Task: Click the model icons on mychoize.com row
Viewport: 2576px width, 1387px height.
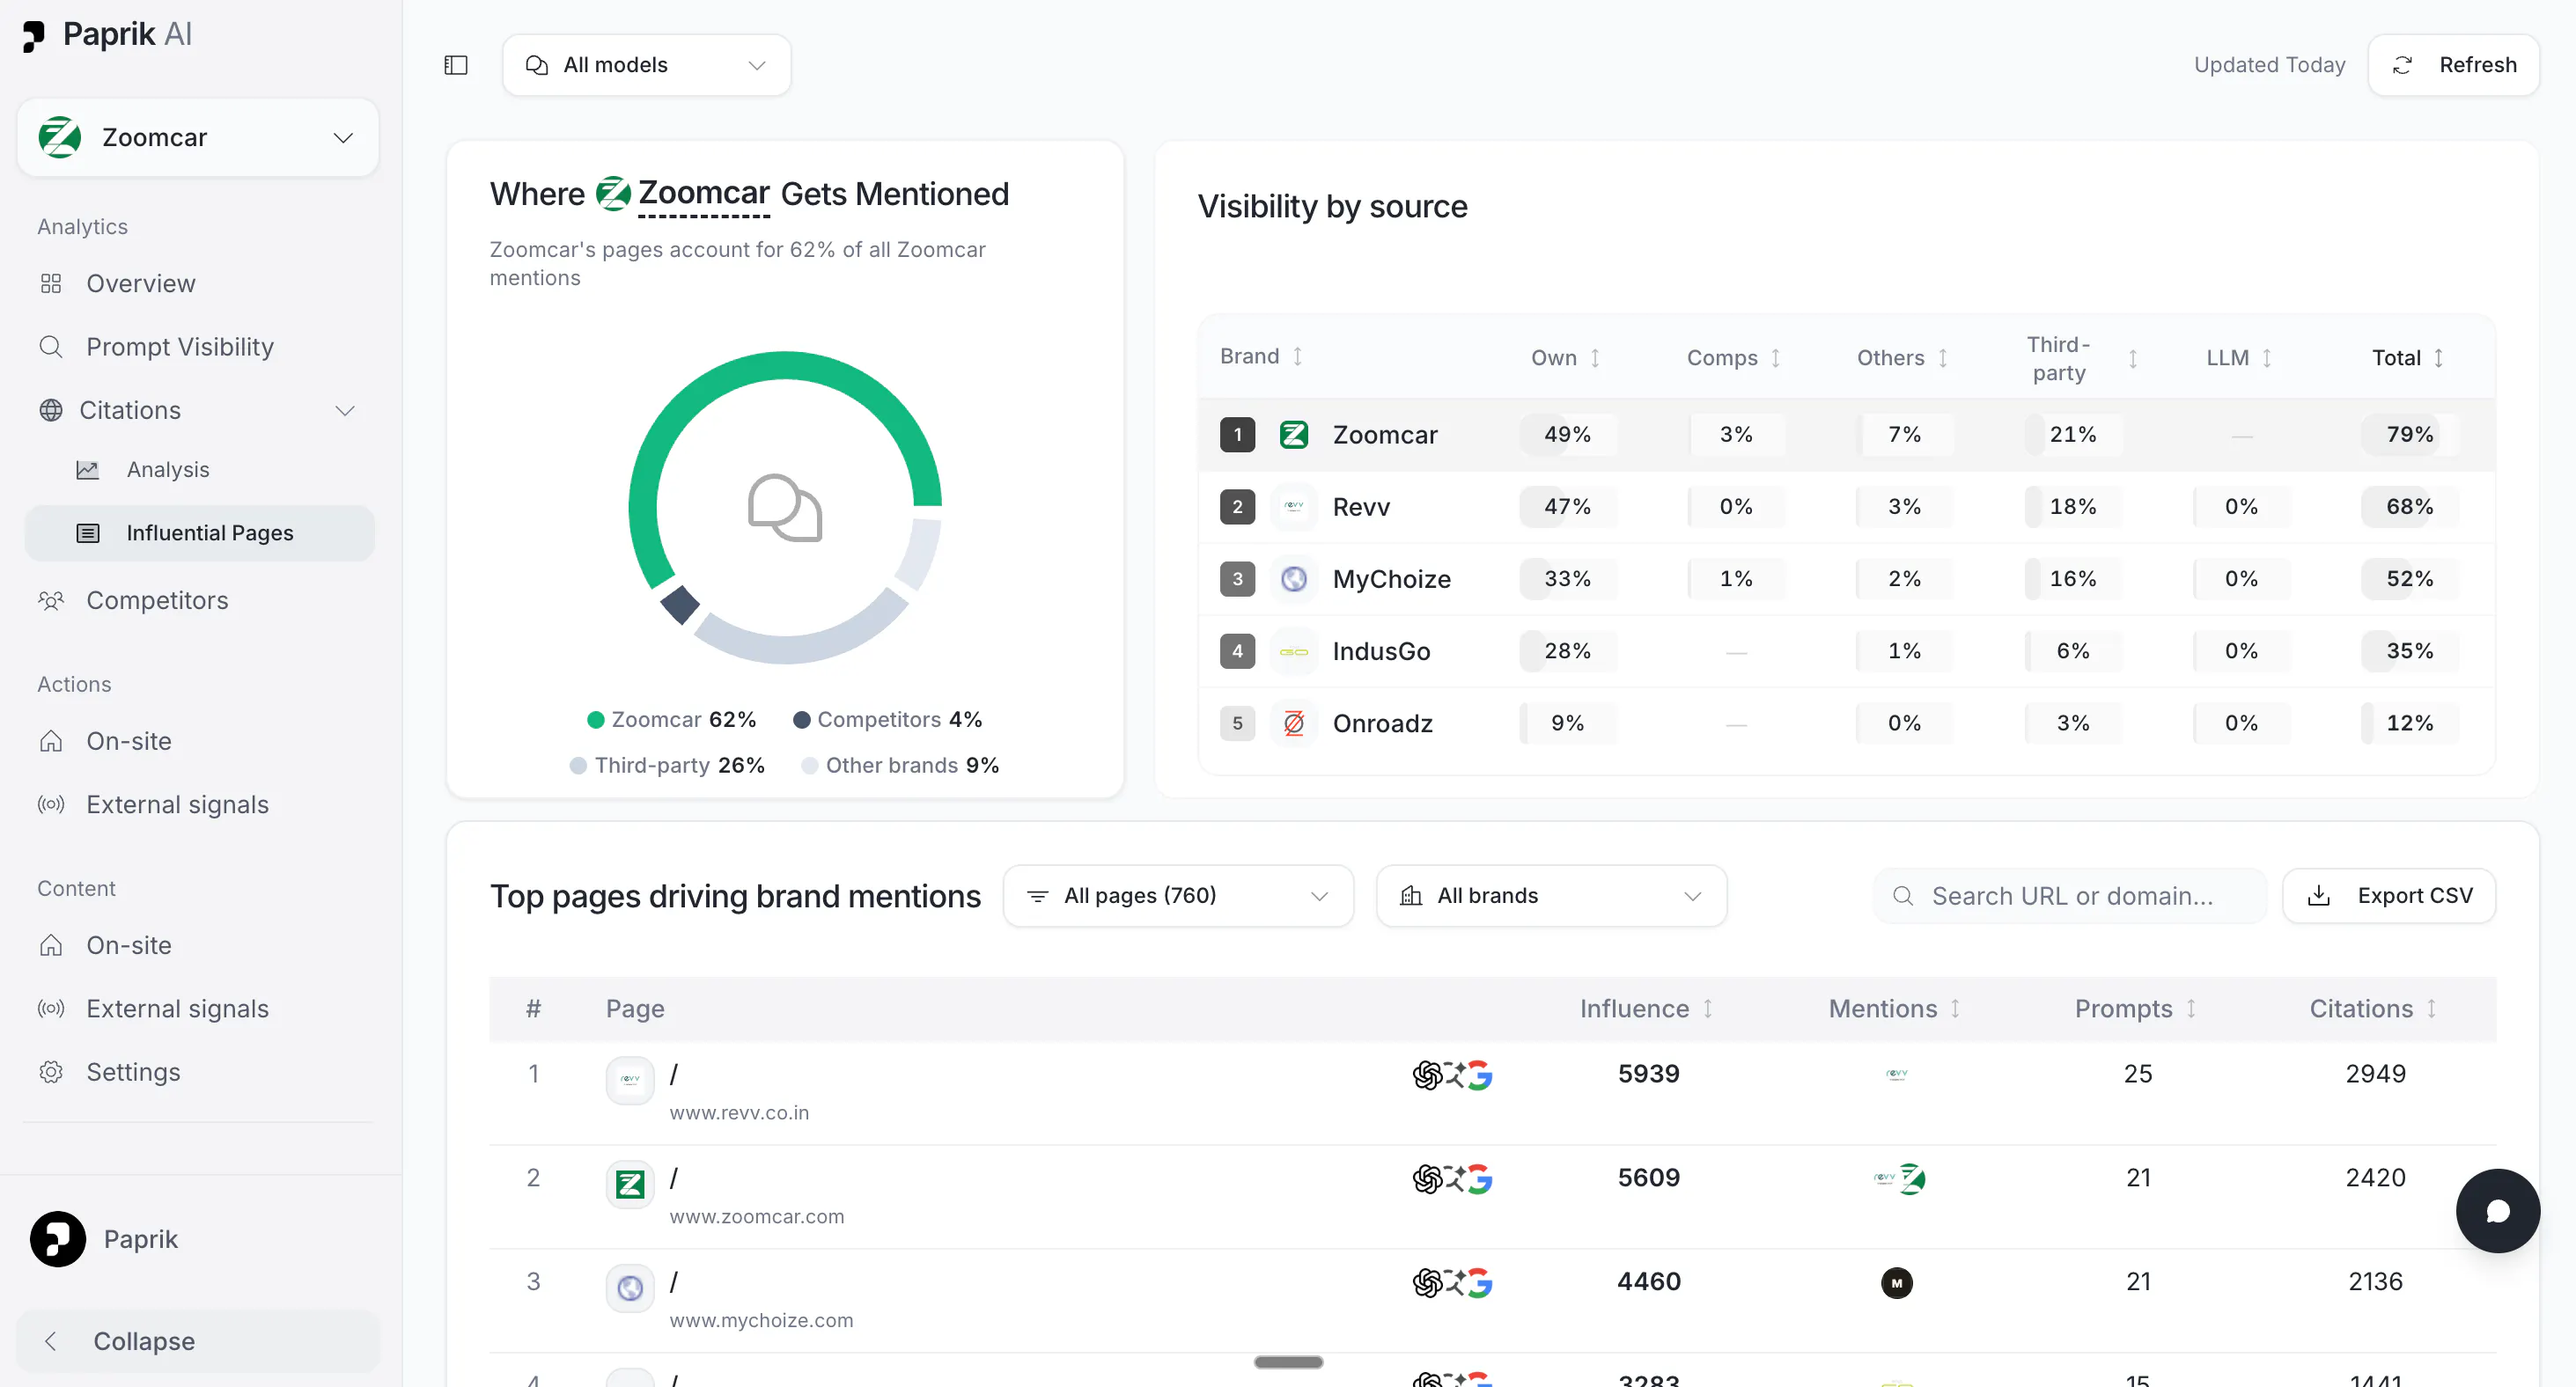Action: [1452, 1283]
